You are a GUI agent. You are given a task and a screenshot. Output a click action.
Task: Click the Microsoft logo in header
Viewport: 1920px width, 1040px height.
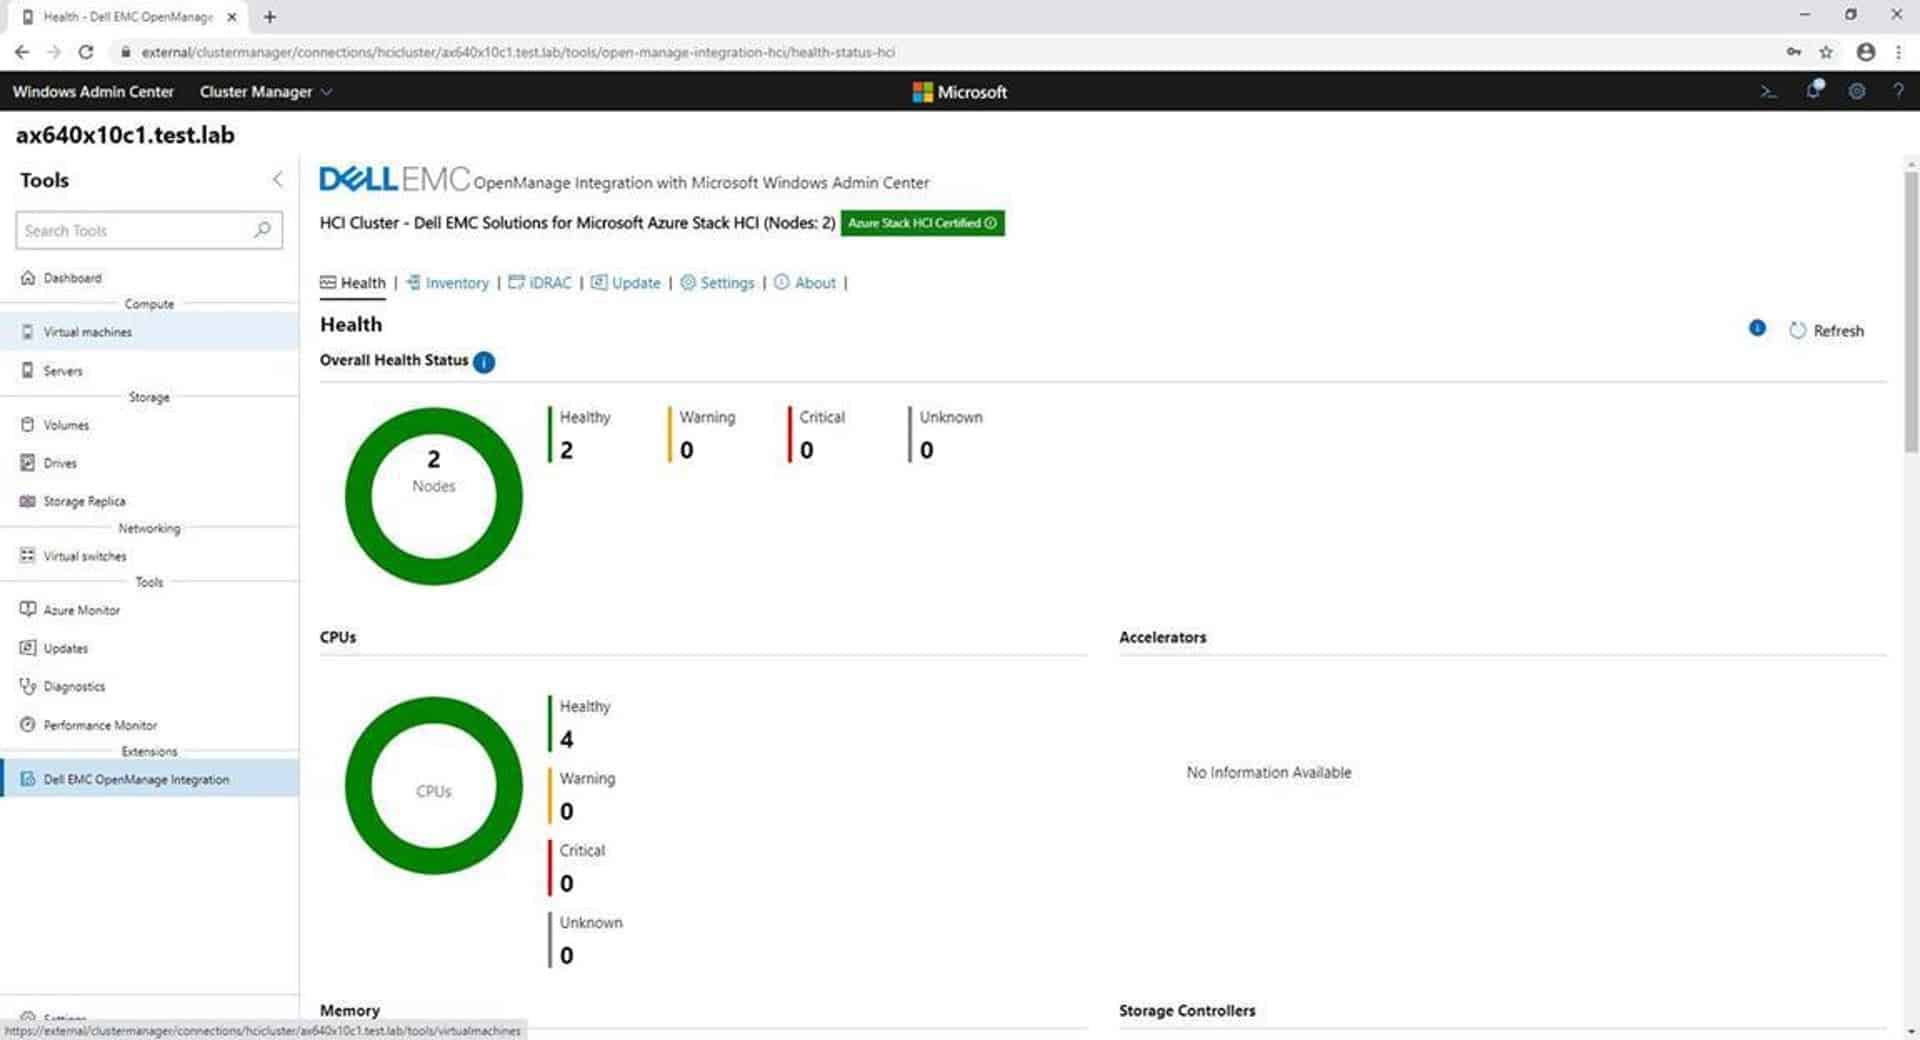click(959, 92)
